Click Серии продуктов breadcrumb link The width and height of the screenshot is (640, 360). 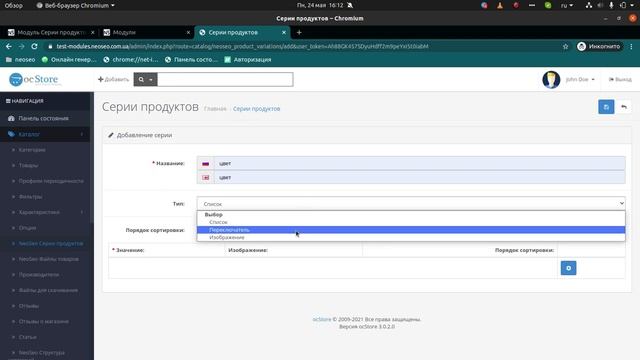click(x=256, y=109)
